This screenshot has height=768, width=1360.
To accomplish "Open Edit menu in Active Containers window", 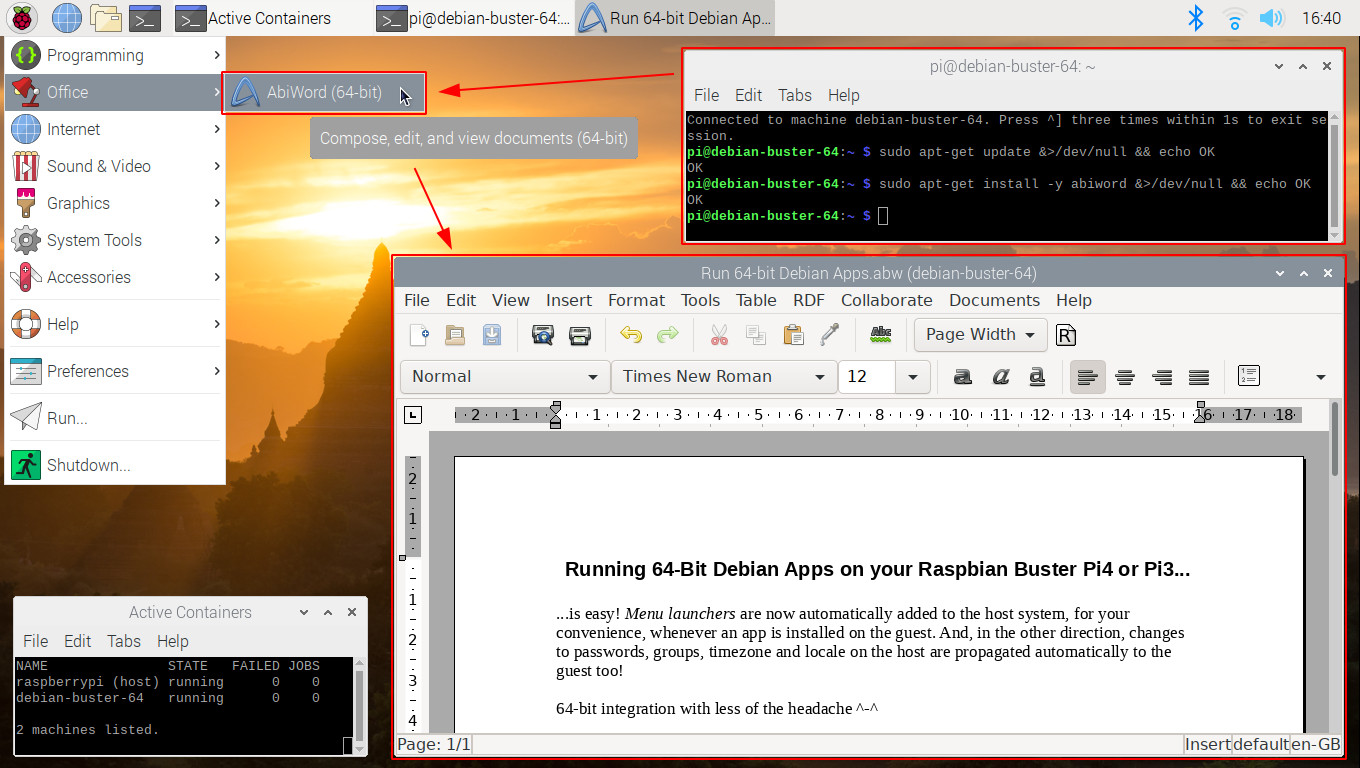I will [x=78, y=641].
